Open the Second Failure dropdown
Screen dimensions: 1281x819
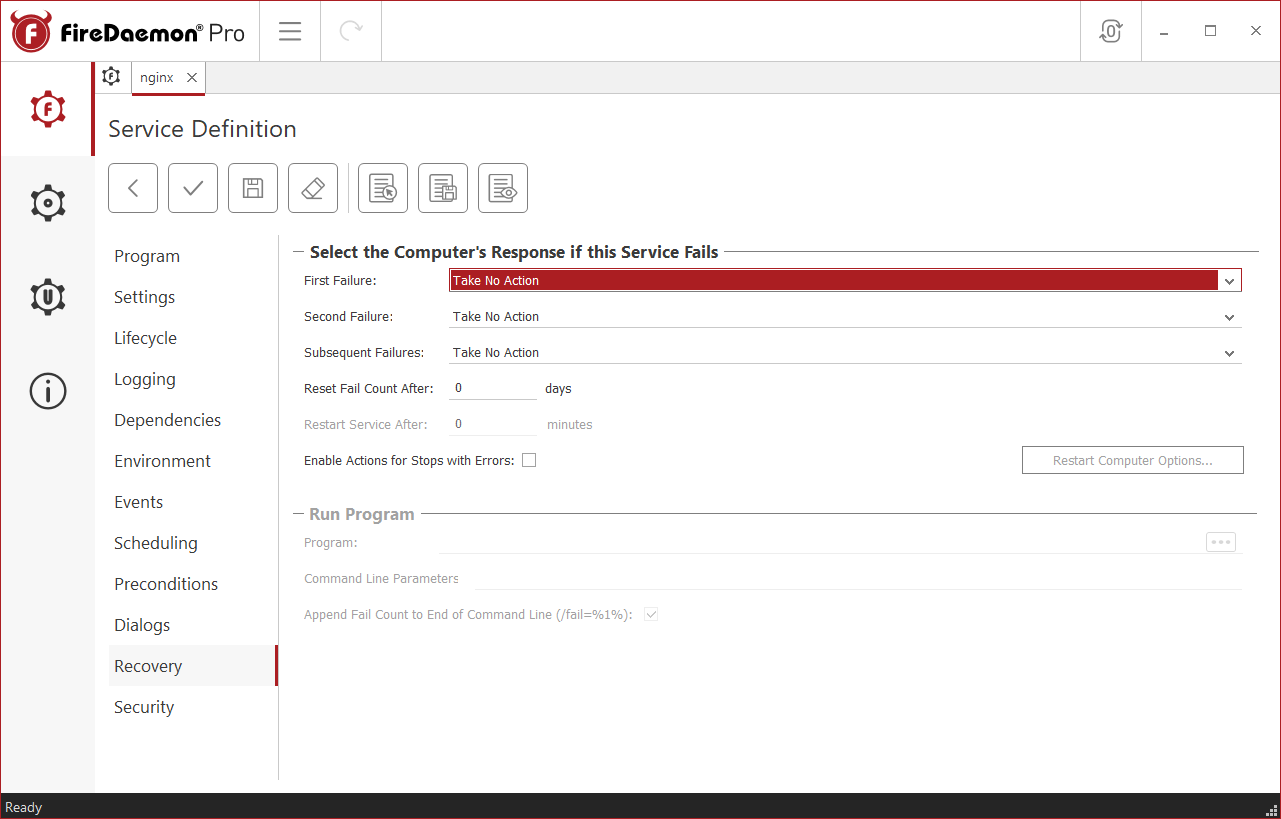pos(845,317)
